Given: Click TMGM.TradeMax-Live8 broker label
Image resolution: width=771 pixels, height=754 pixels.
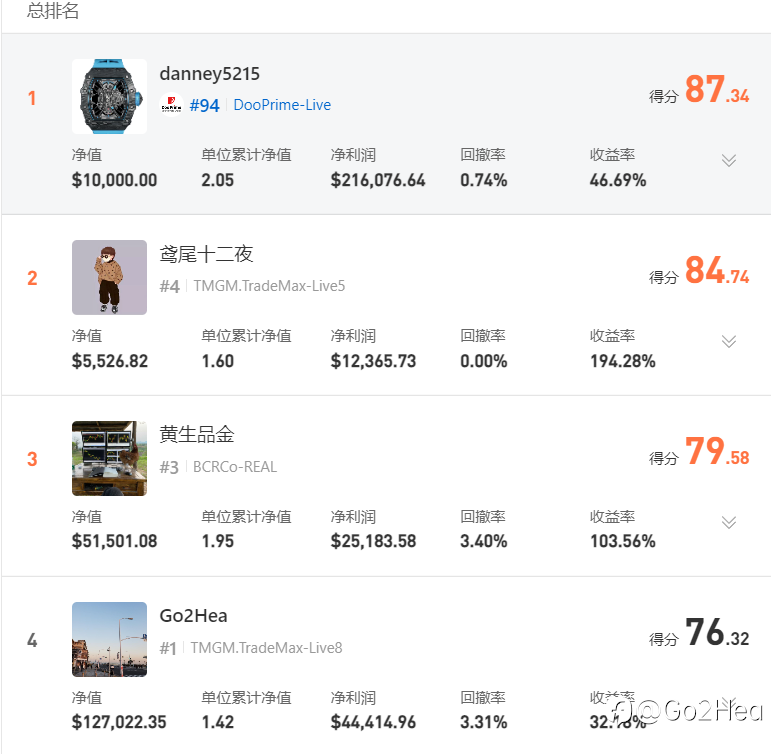Looking at the screenshot, I should [266, 648].
